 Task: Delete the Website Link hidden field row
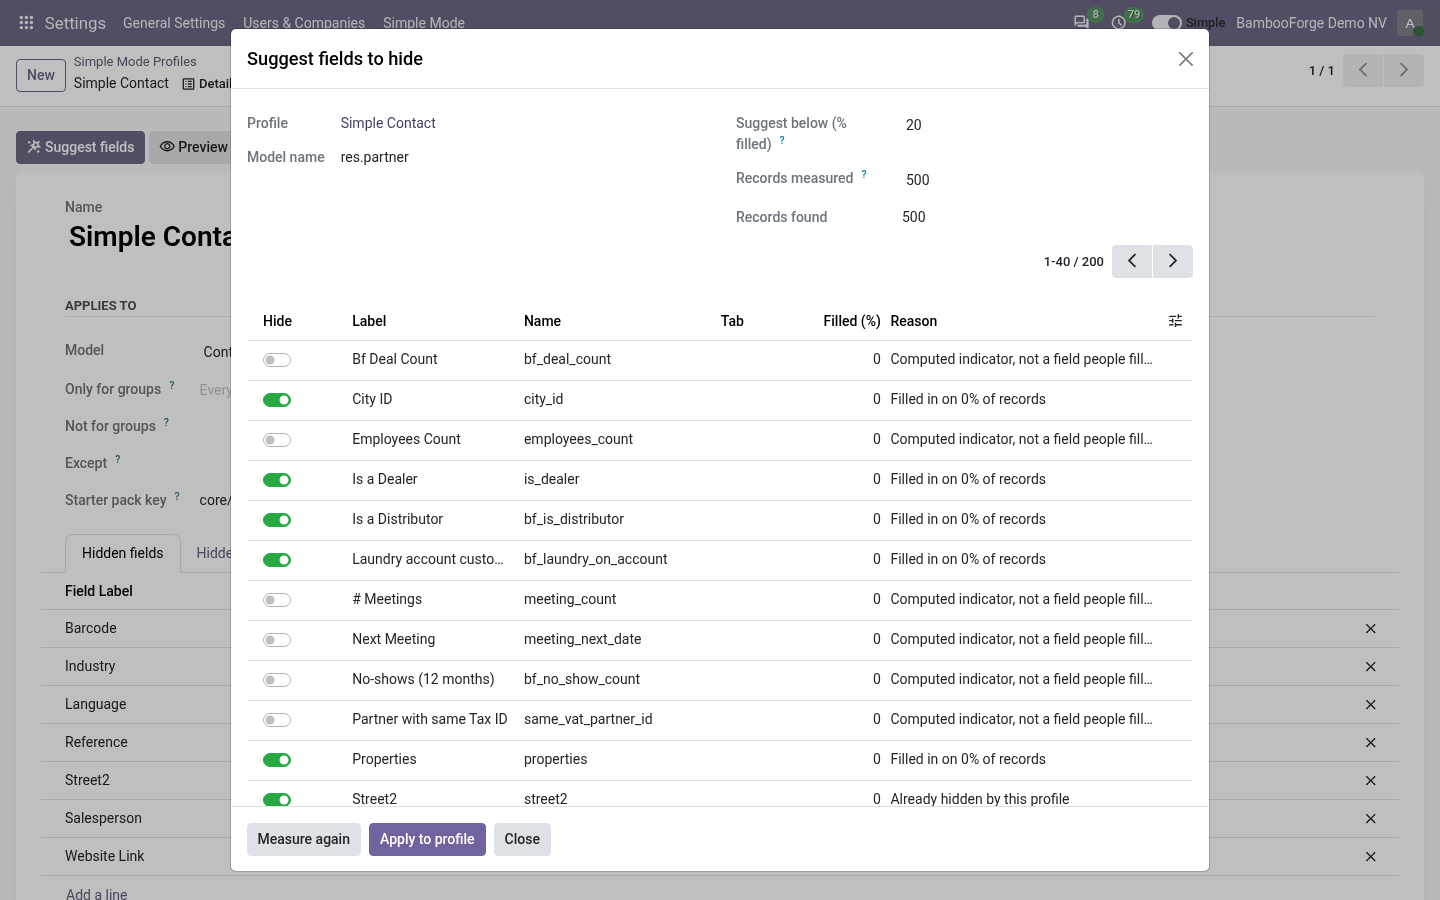pos(1371,857)
